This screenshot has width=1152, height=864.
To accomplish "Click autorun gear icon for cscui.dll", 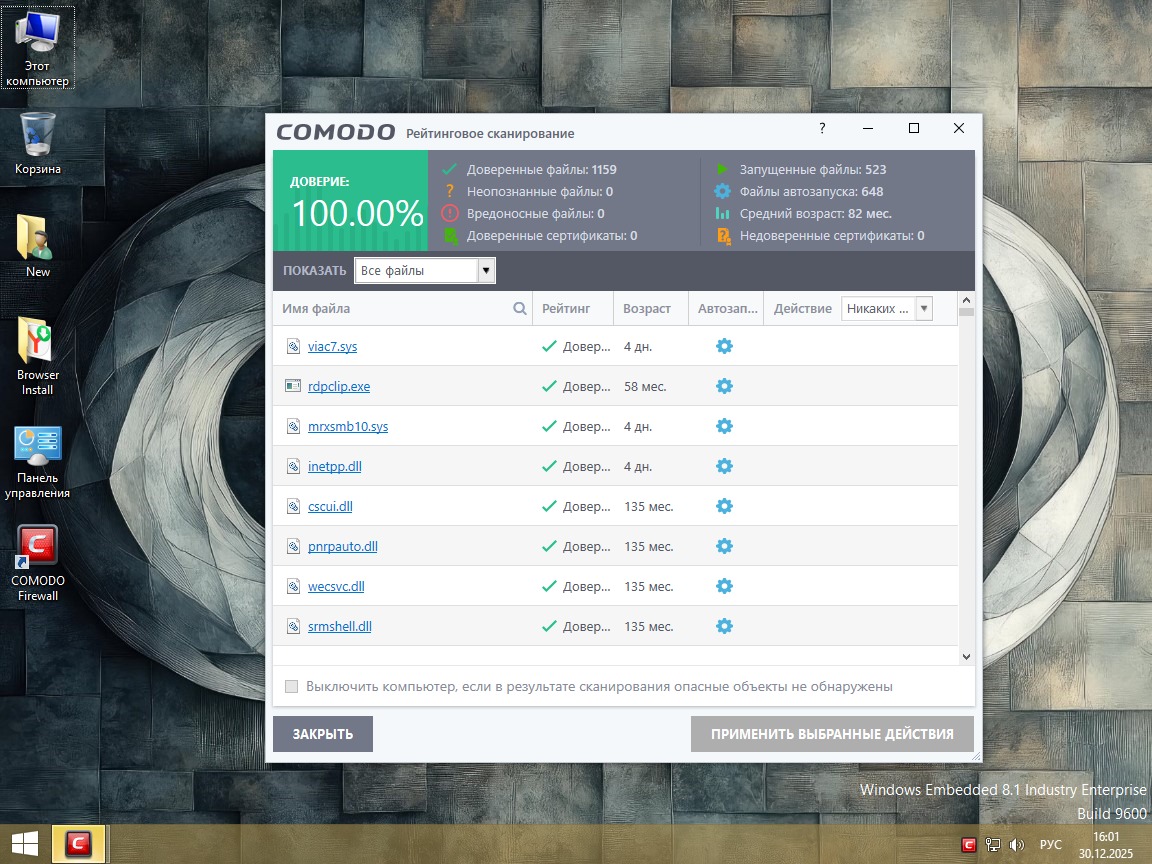I will (x=724, y=506).
